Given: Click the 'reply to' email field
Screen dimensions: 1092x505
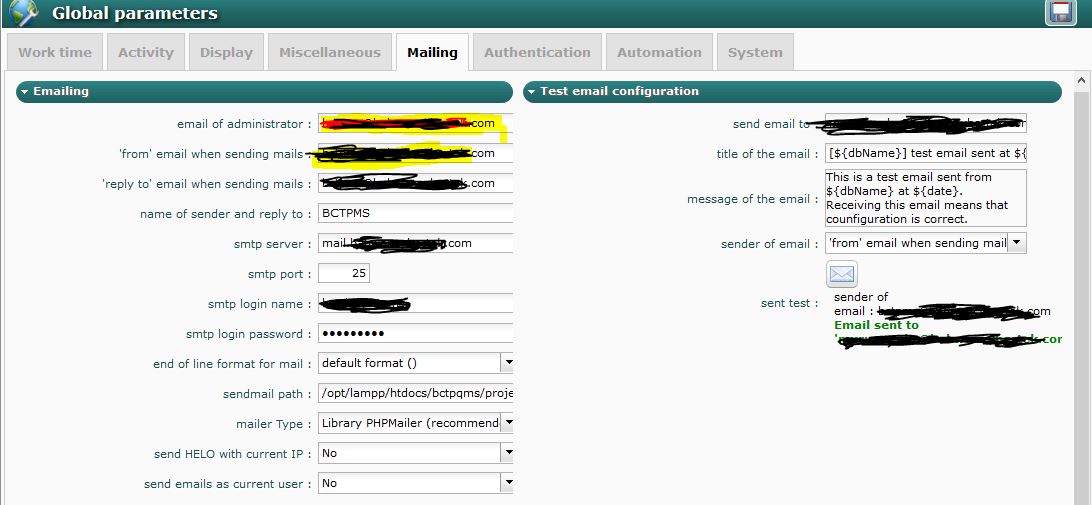Looking at the screenshot, I should (x=416, y=183).
